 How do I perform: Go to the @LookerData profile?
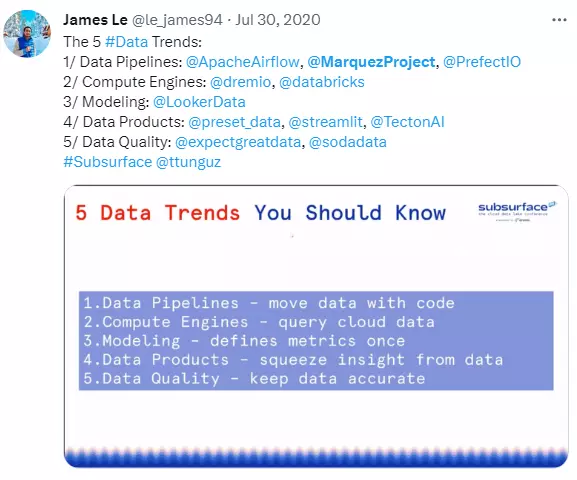point(199,102)
